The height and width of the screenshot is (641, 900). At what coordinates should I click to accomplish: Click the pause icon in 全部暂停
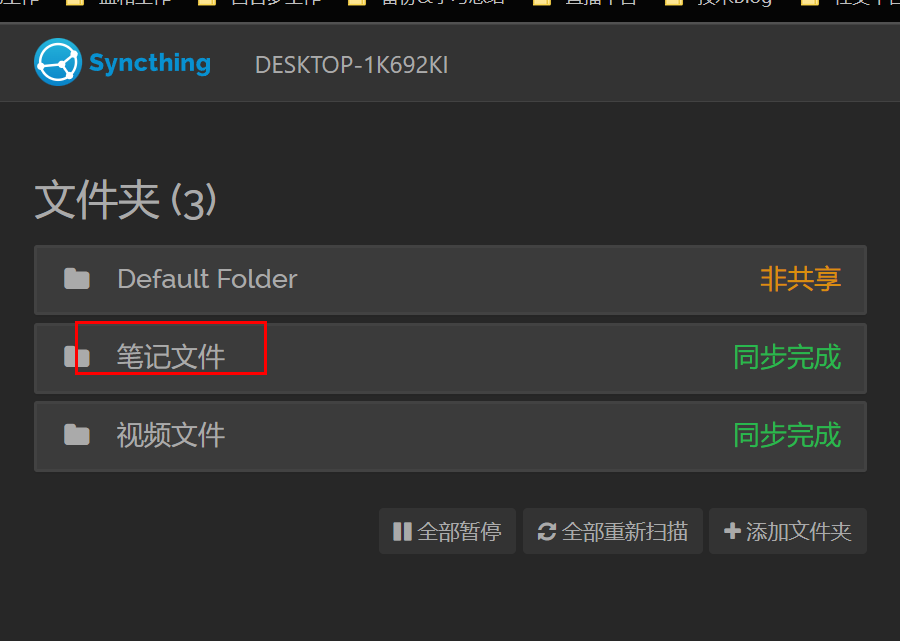tap(402, 531)
